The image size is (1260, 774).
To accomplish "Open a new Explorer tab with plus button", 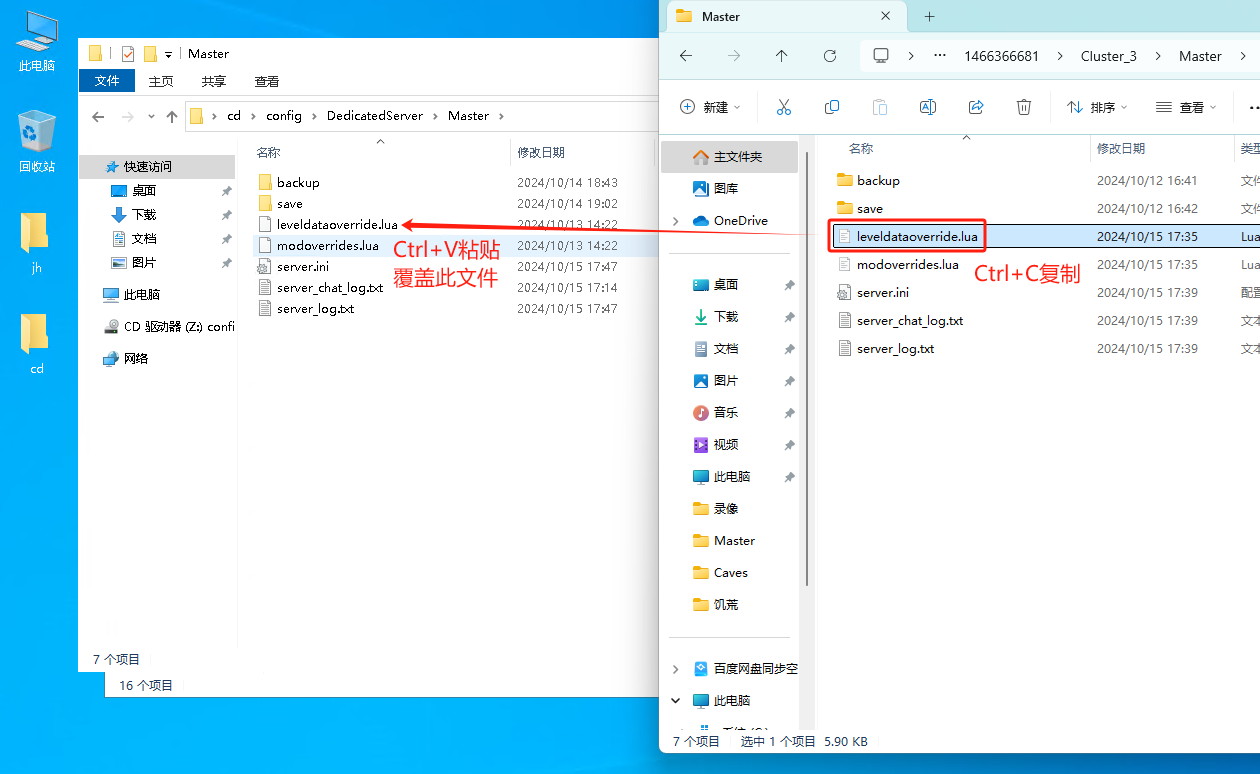I will [929, 16].
